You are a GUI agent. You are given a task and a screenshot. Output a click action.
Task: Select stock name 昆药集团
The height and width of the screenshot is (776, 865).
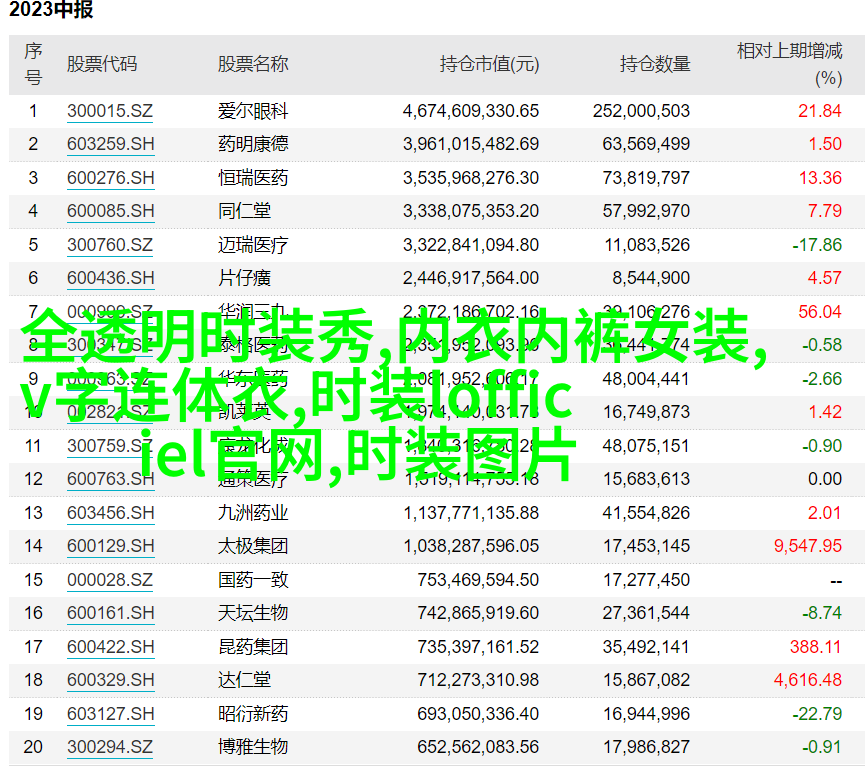[253, 647]
